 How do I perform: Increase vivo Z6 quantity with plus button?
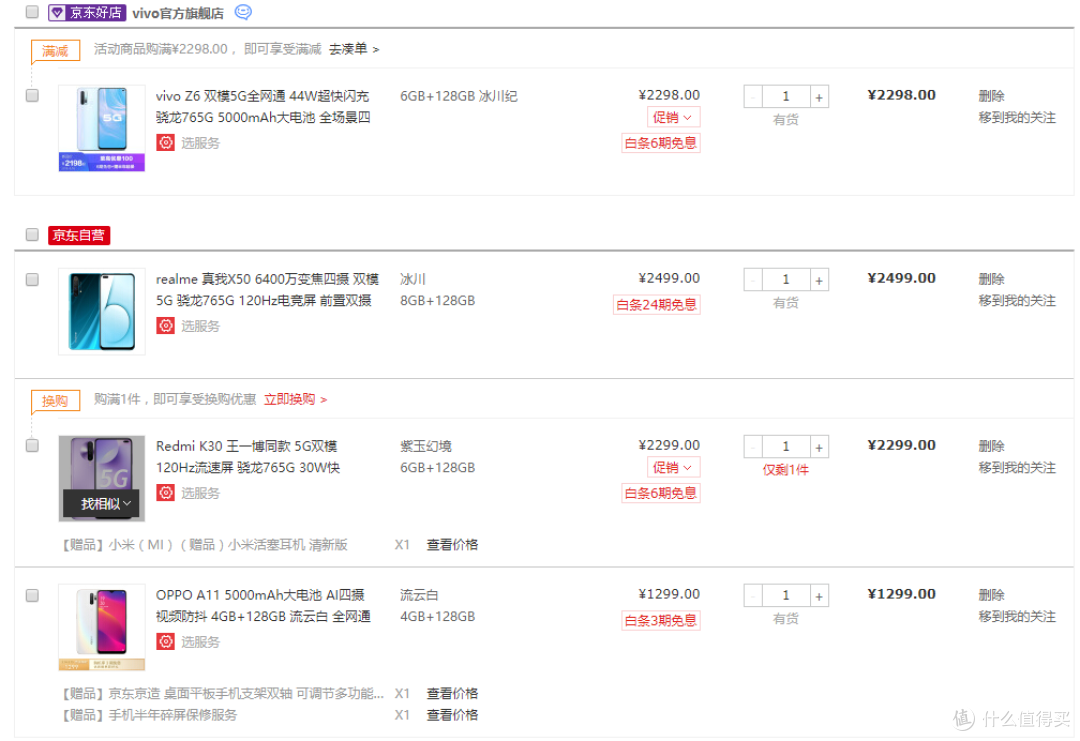819,97
